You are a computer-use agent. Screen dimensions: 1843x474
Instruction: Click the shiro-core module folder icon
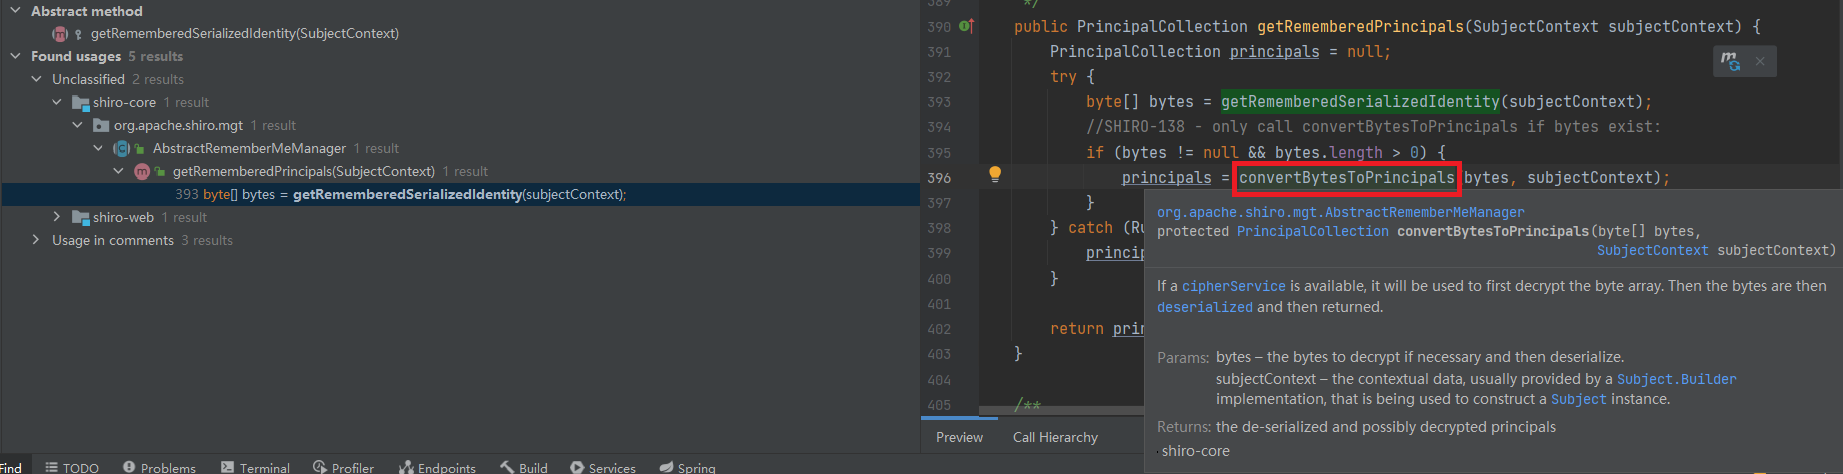click(81, 102)
